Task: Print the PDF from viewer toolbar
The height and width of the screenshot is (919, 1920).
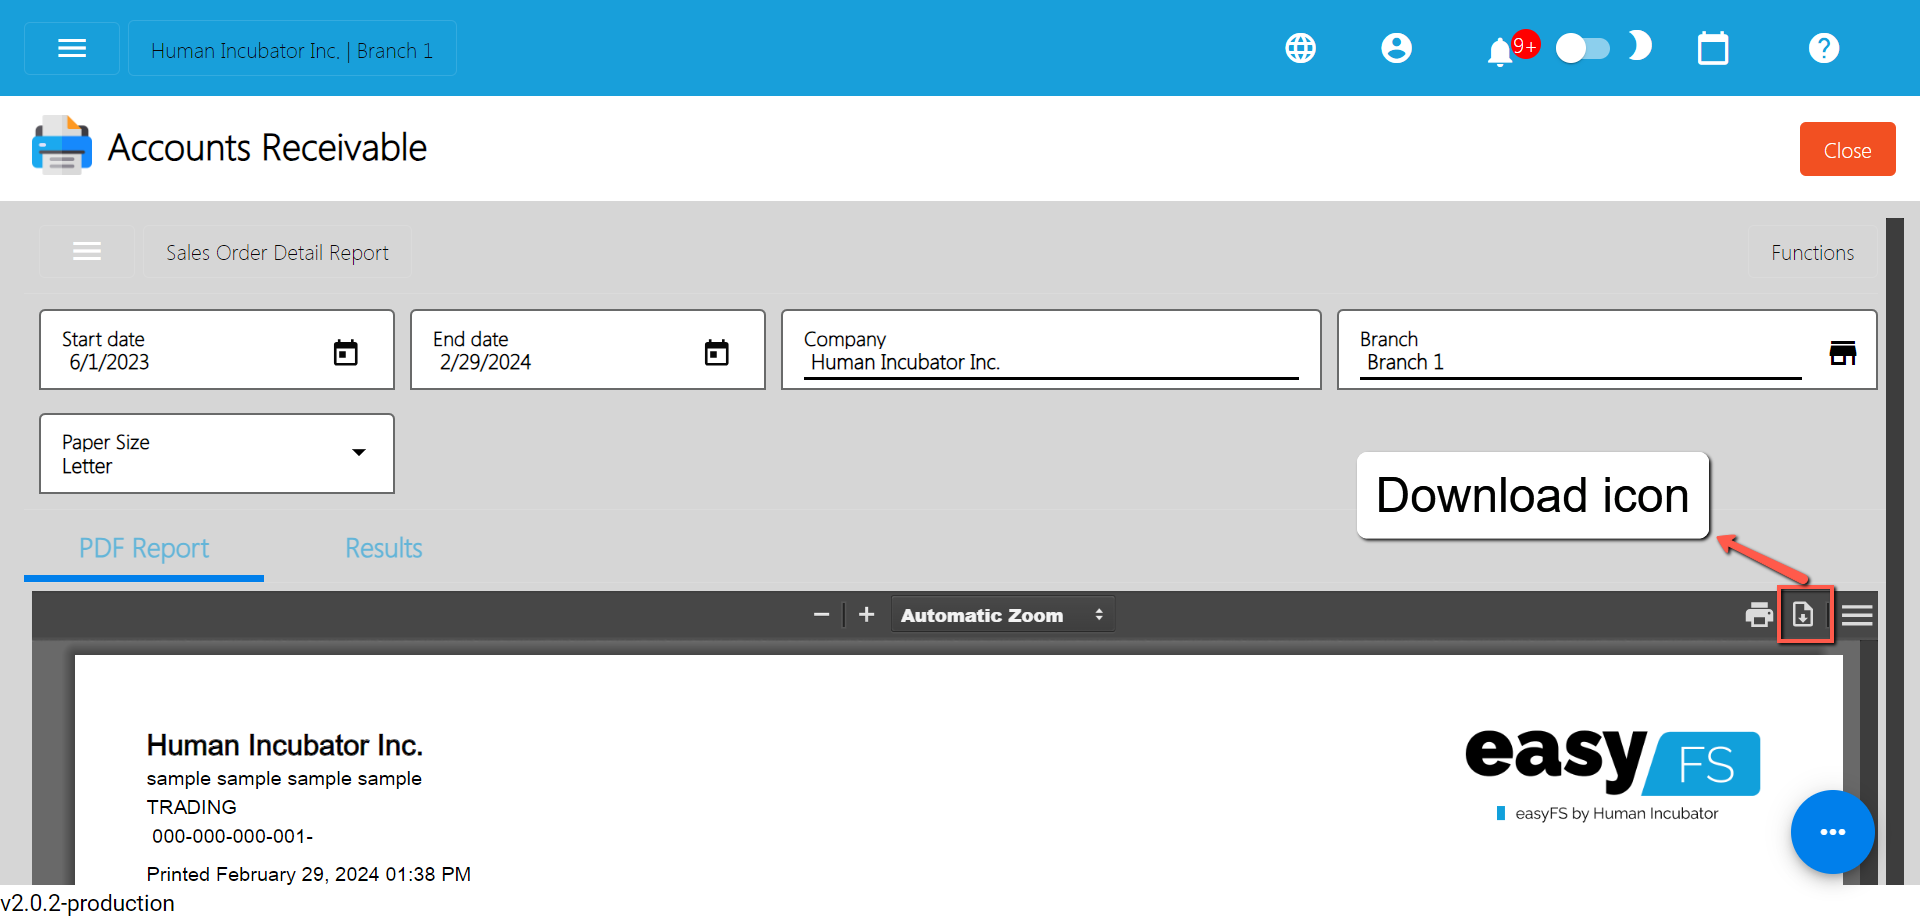Action: pos(1759,615)
